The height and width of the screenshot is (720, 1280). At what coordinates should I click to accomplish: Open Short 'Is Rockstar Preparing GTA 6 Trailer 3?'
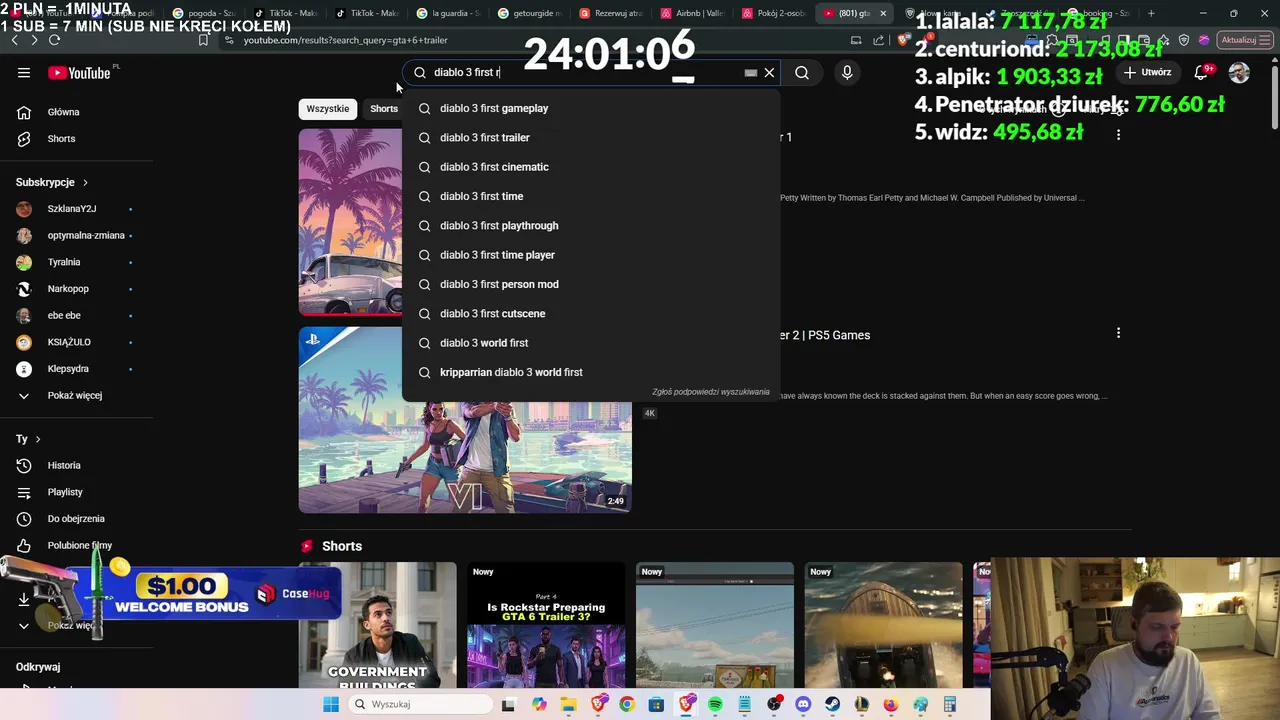(546, 625)
